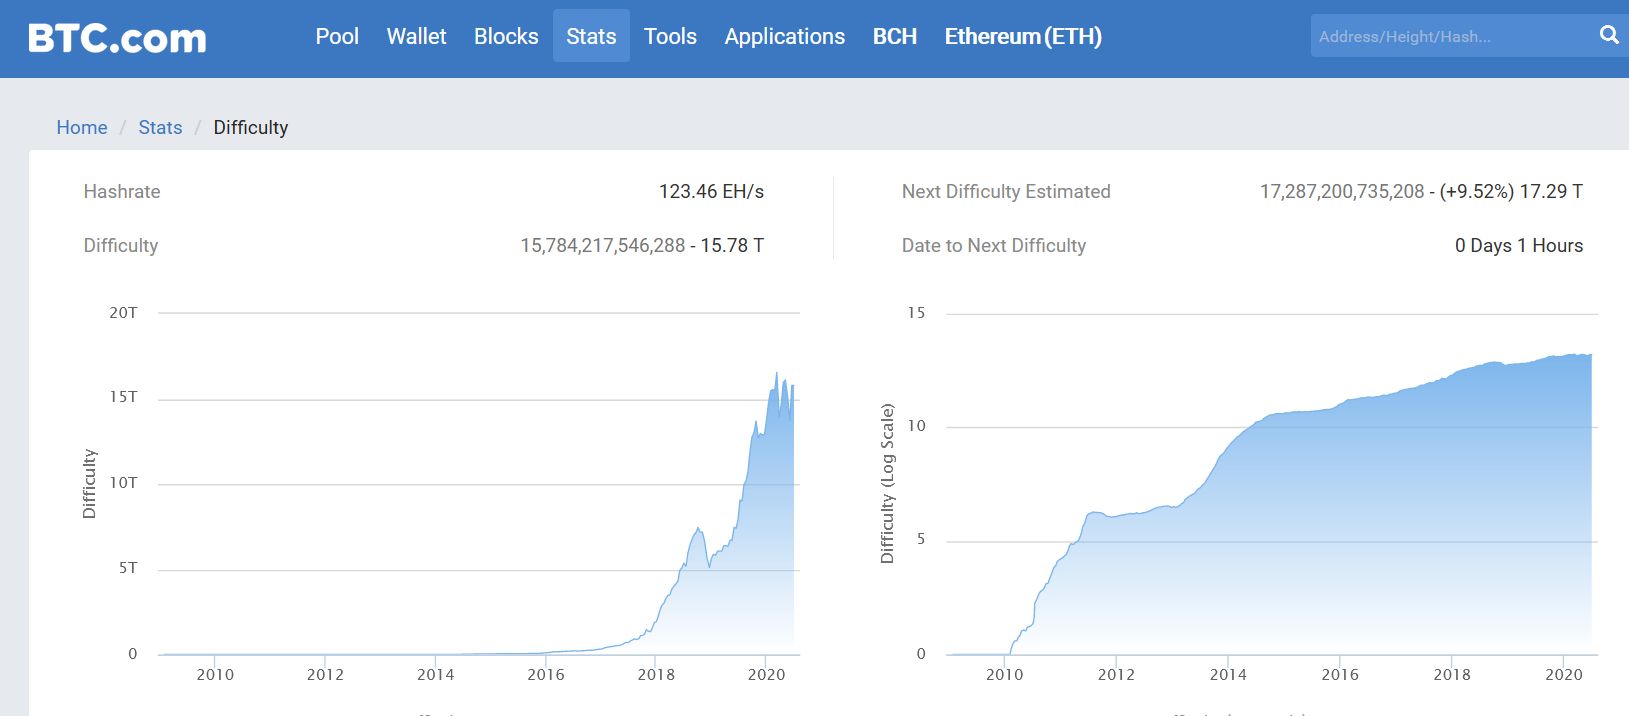Expand the Applications menu
The height and width of the screenshot is (716, 1629).
(x=784, y=36)
